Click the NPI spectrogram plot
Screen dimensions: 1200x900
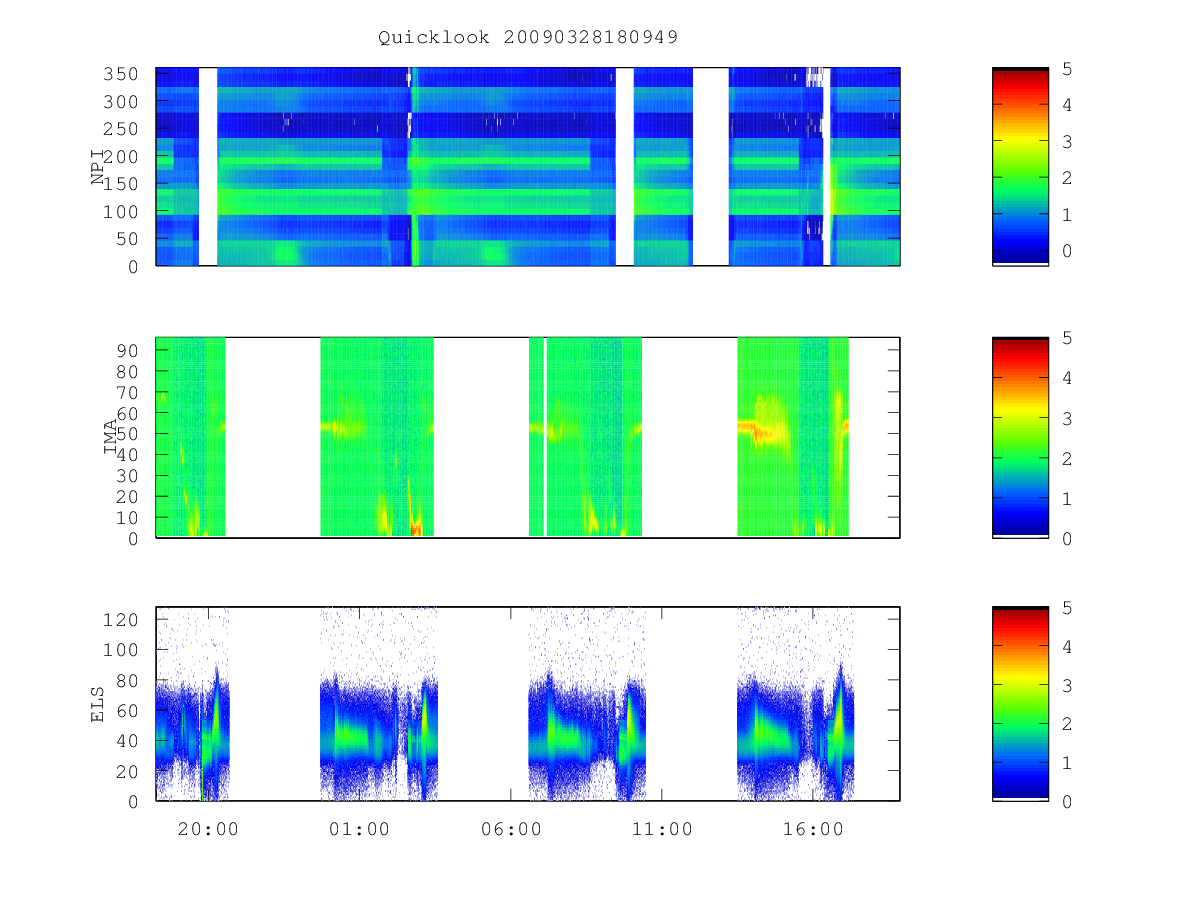pyautogui.click(x=528, y=167)
